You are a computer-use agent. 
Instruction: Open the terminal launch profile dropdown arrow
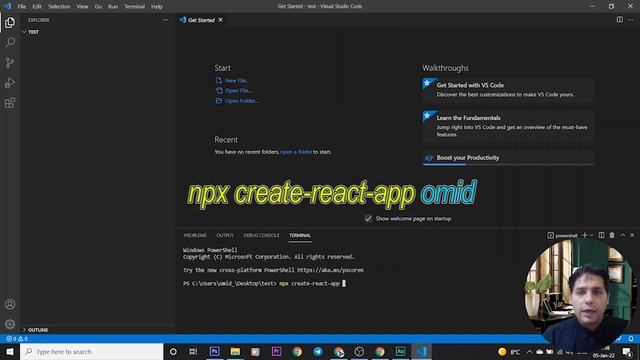(592, 236)
